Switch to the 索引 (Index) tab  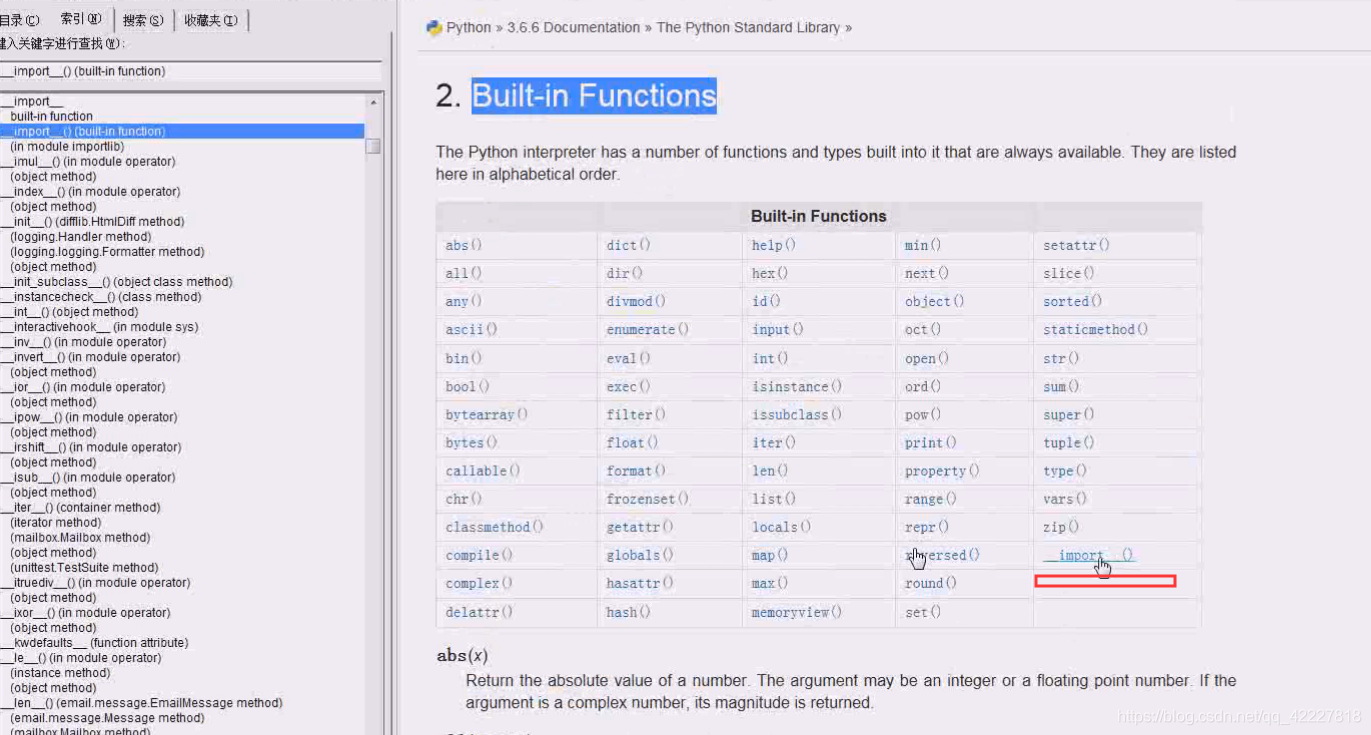81,19
